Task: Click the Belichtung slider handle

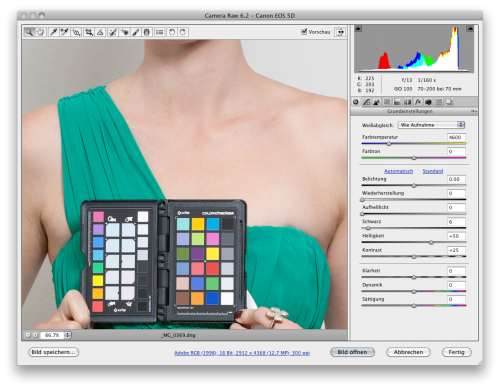Action: pos(414,185)
